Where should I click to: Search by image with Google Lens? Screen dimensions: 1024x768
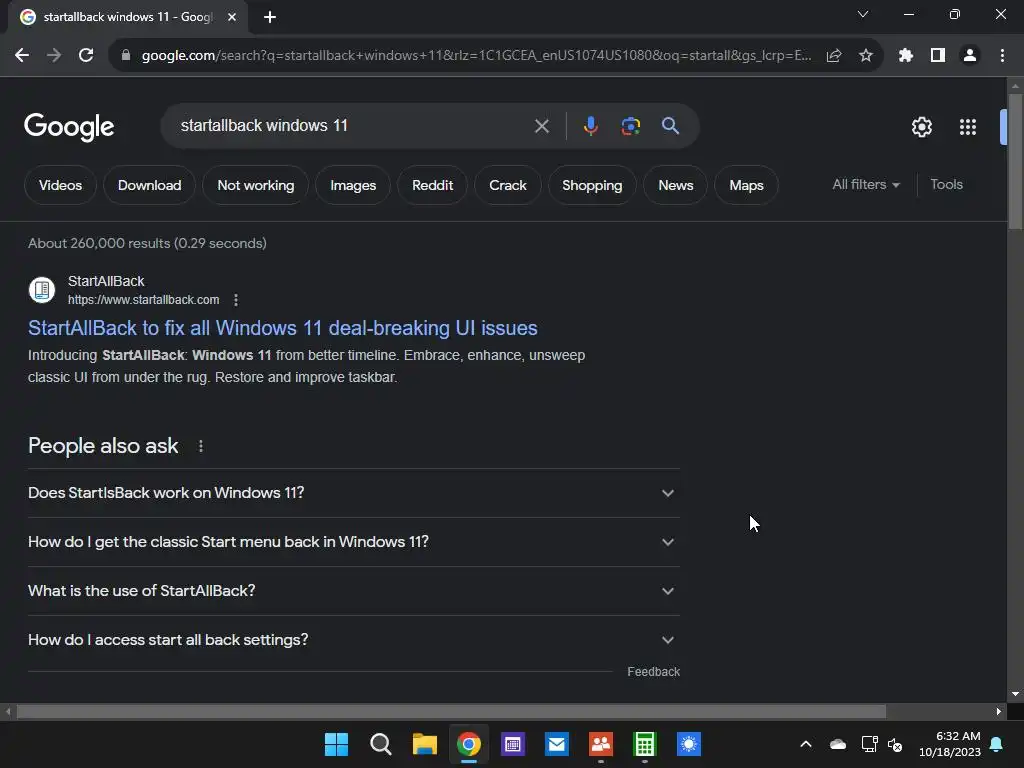click(630, 126)
